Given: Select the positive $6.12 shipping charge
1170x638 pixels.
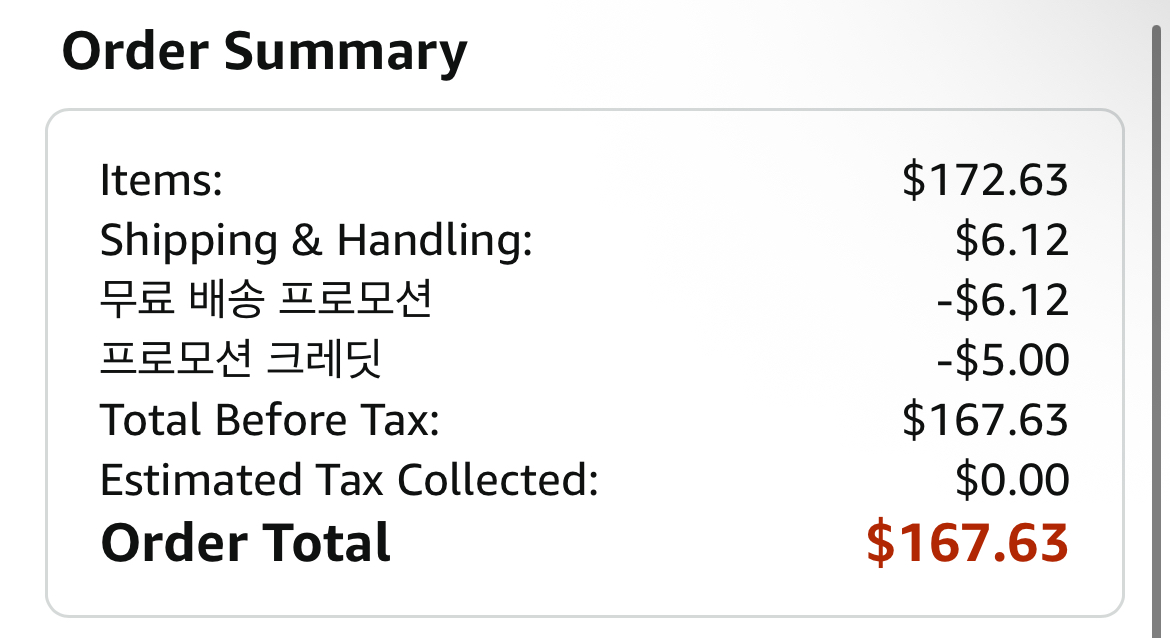Looking at the screenshot, I should click(x=1012, y=241).
